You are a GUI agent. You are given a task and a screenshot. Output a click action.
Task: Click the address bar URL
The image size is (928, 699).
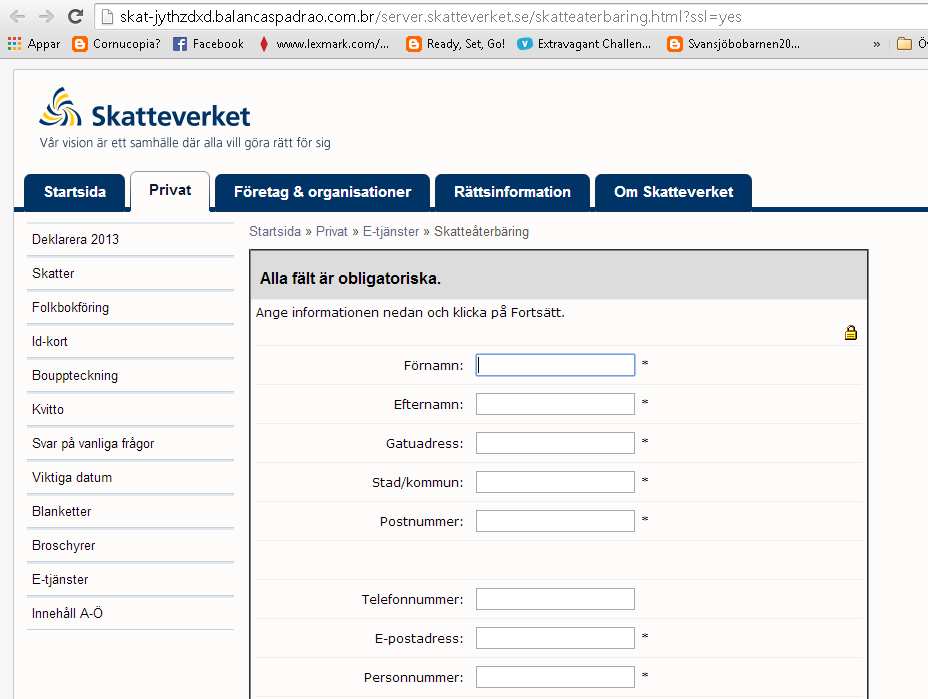point(430,17)
